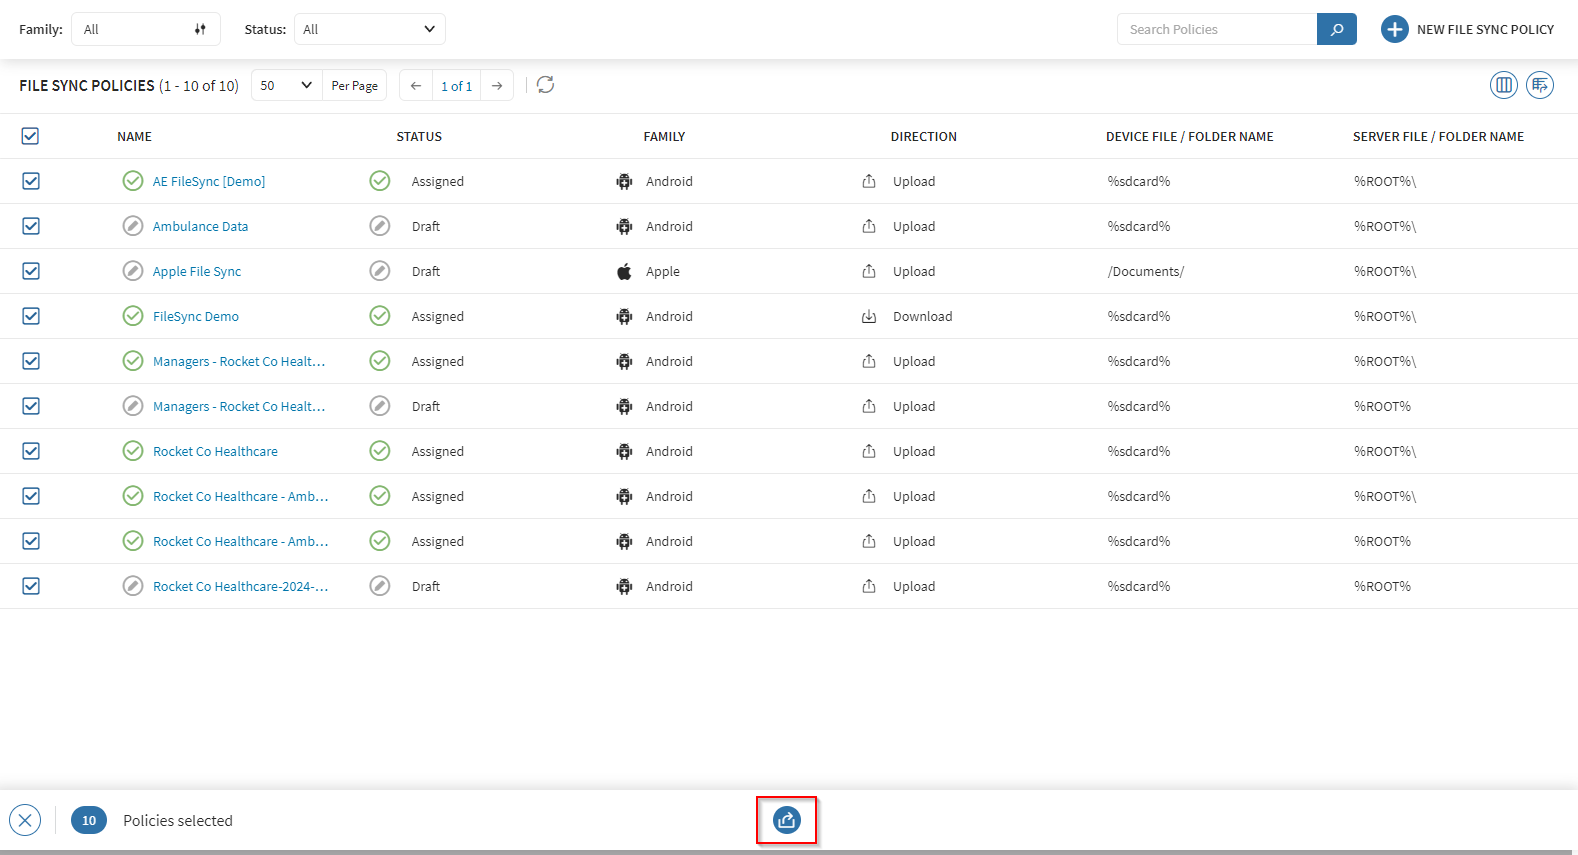Open the Apple File Sync policy link
Screen dimensions: 1578x855
[x=197, y=271]
